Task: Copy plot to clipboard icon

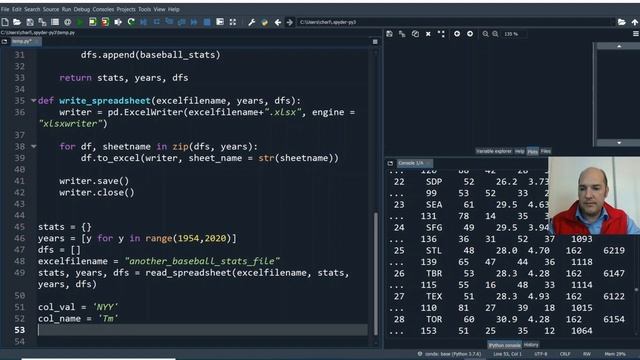Action: point(415,34)
